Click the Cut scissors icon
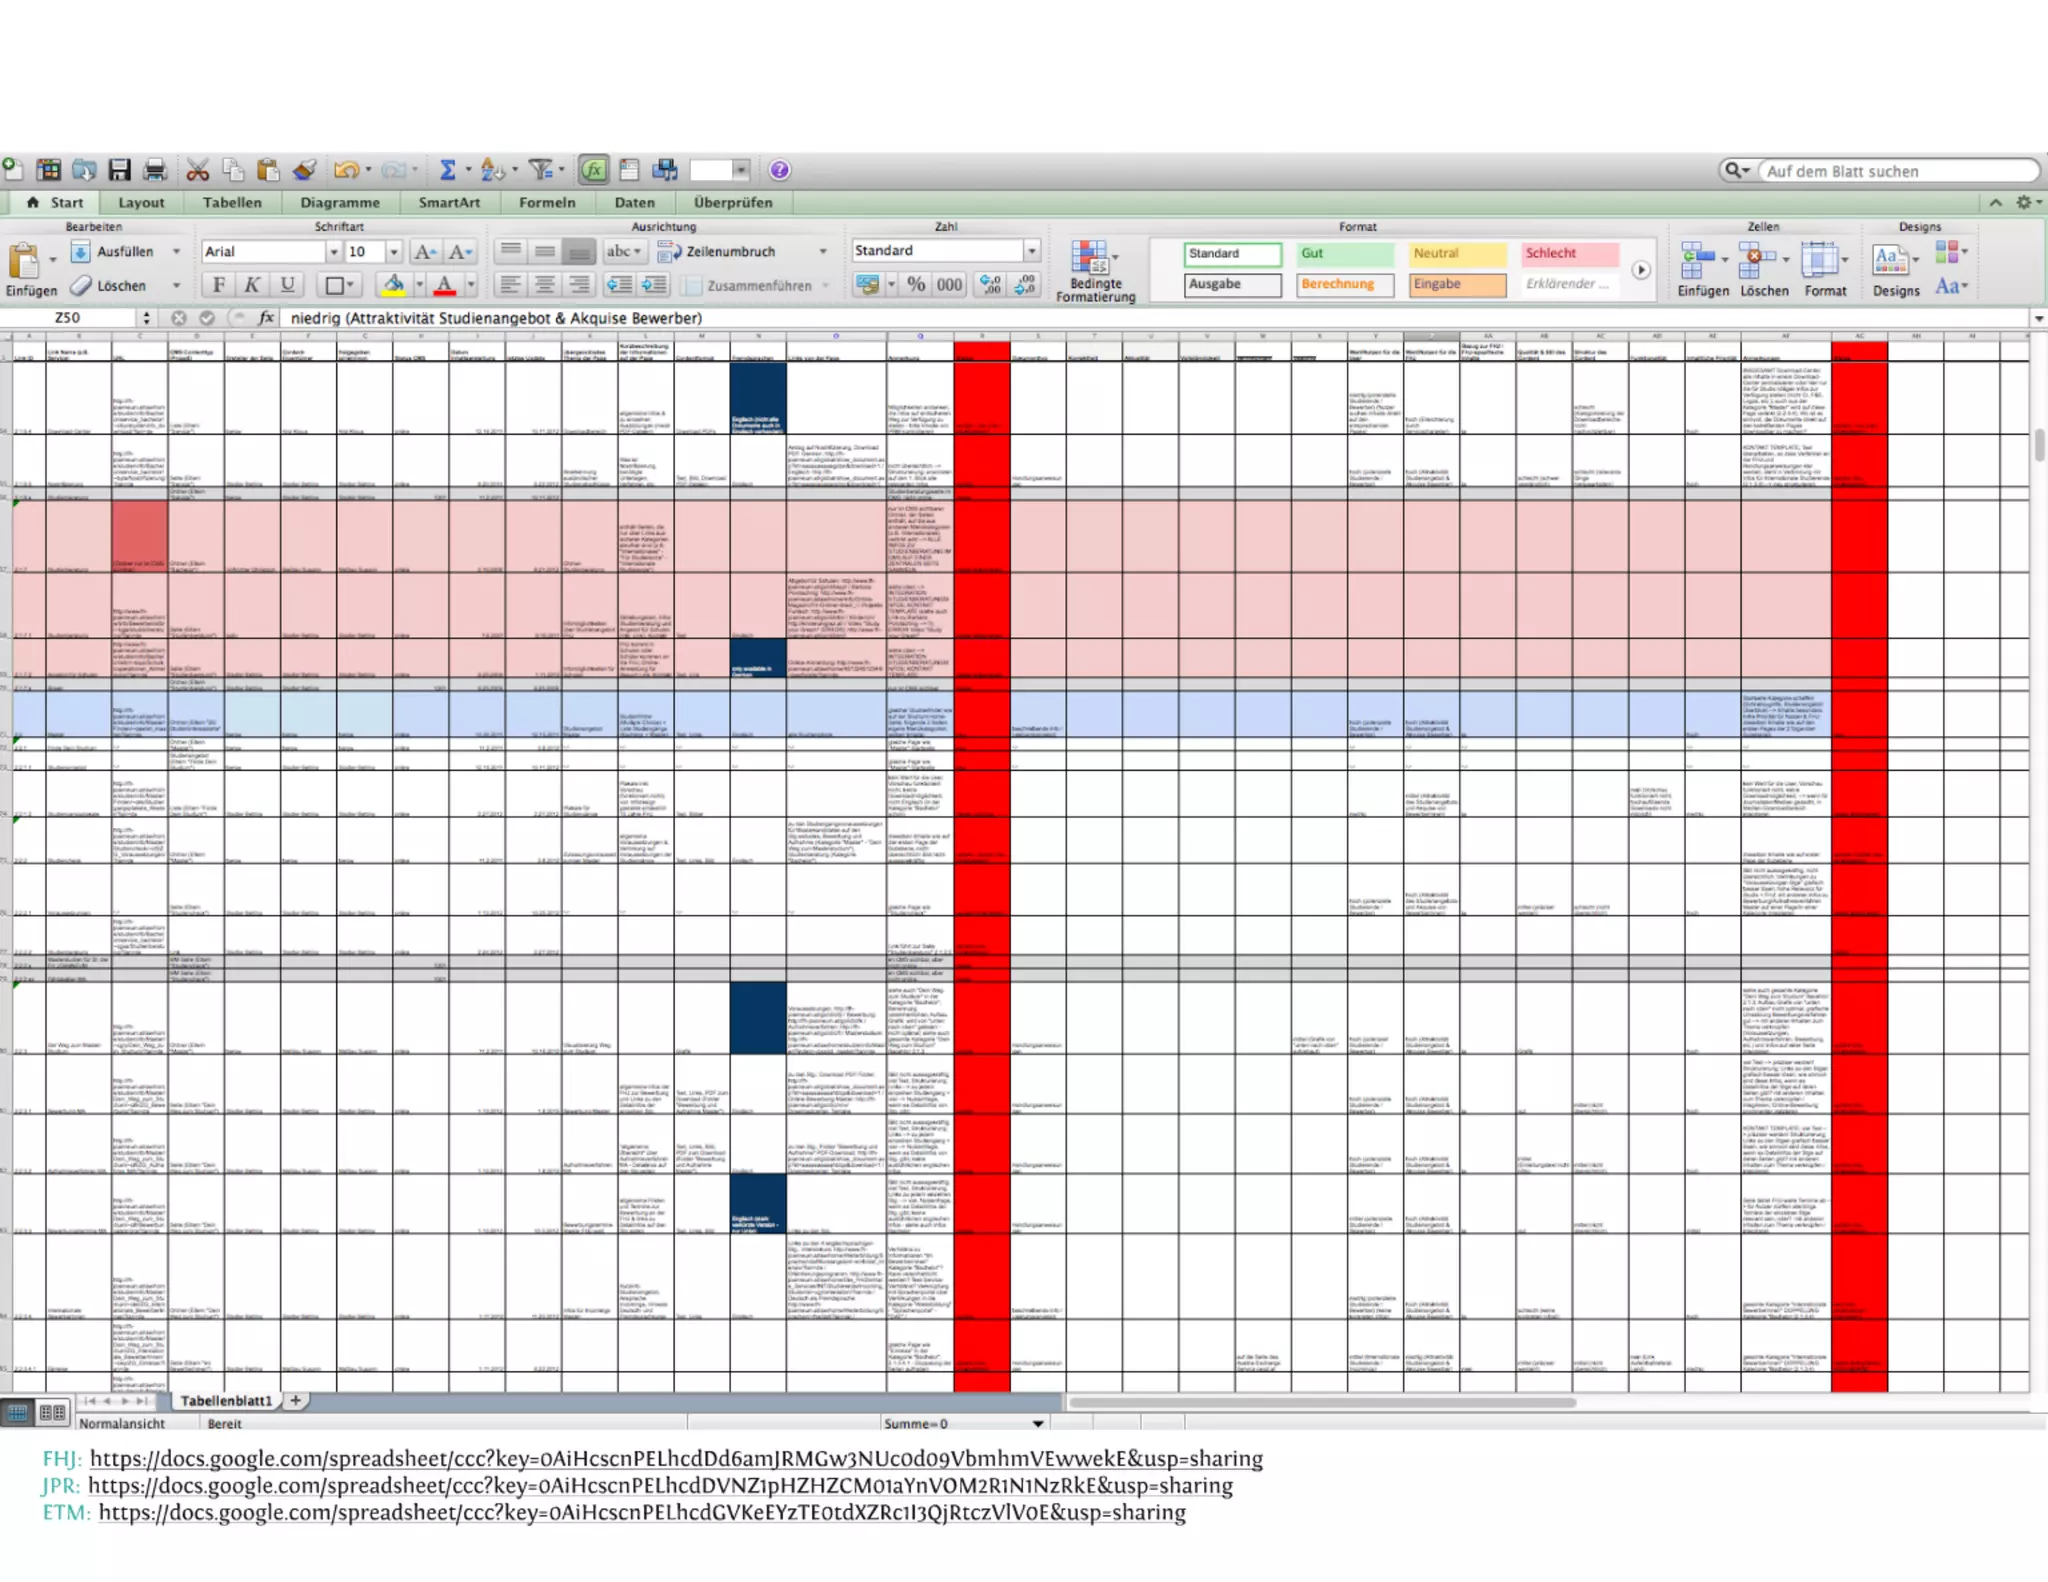 point(198,170)
